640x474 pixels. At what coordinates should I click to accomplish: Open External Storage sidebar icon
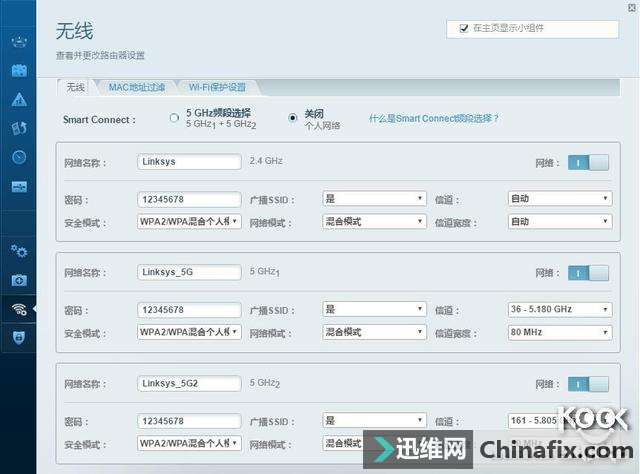click(x=19, y=187)
